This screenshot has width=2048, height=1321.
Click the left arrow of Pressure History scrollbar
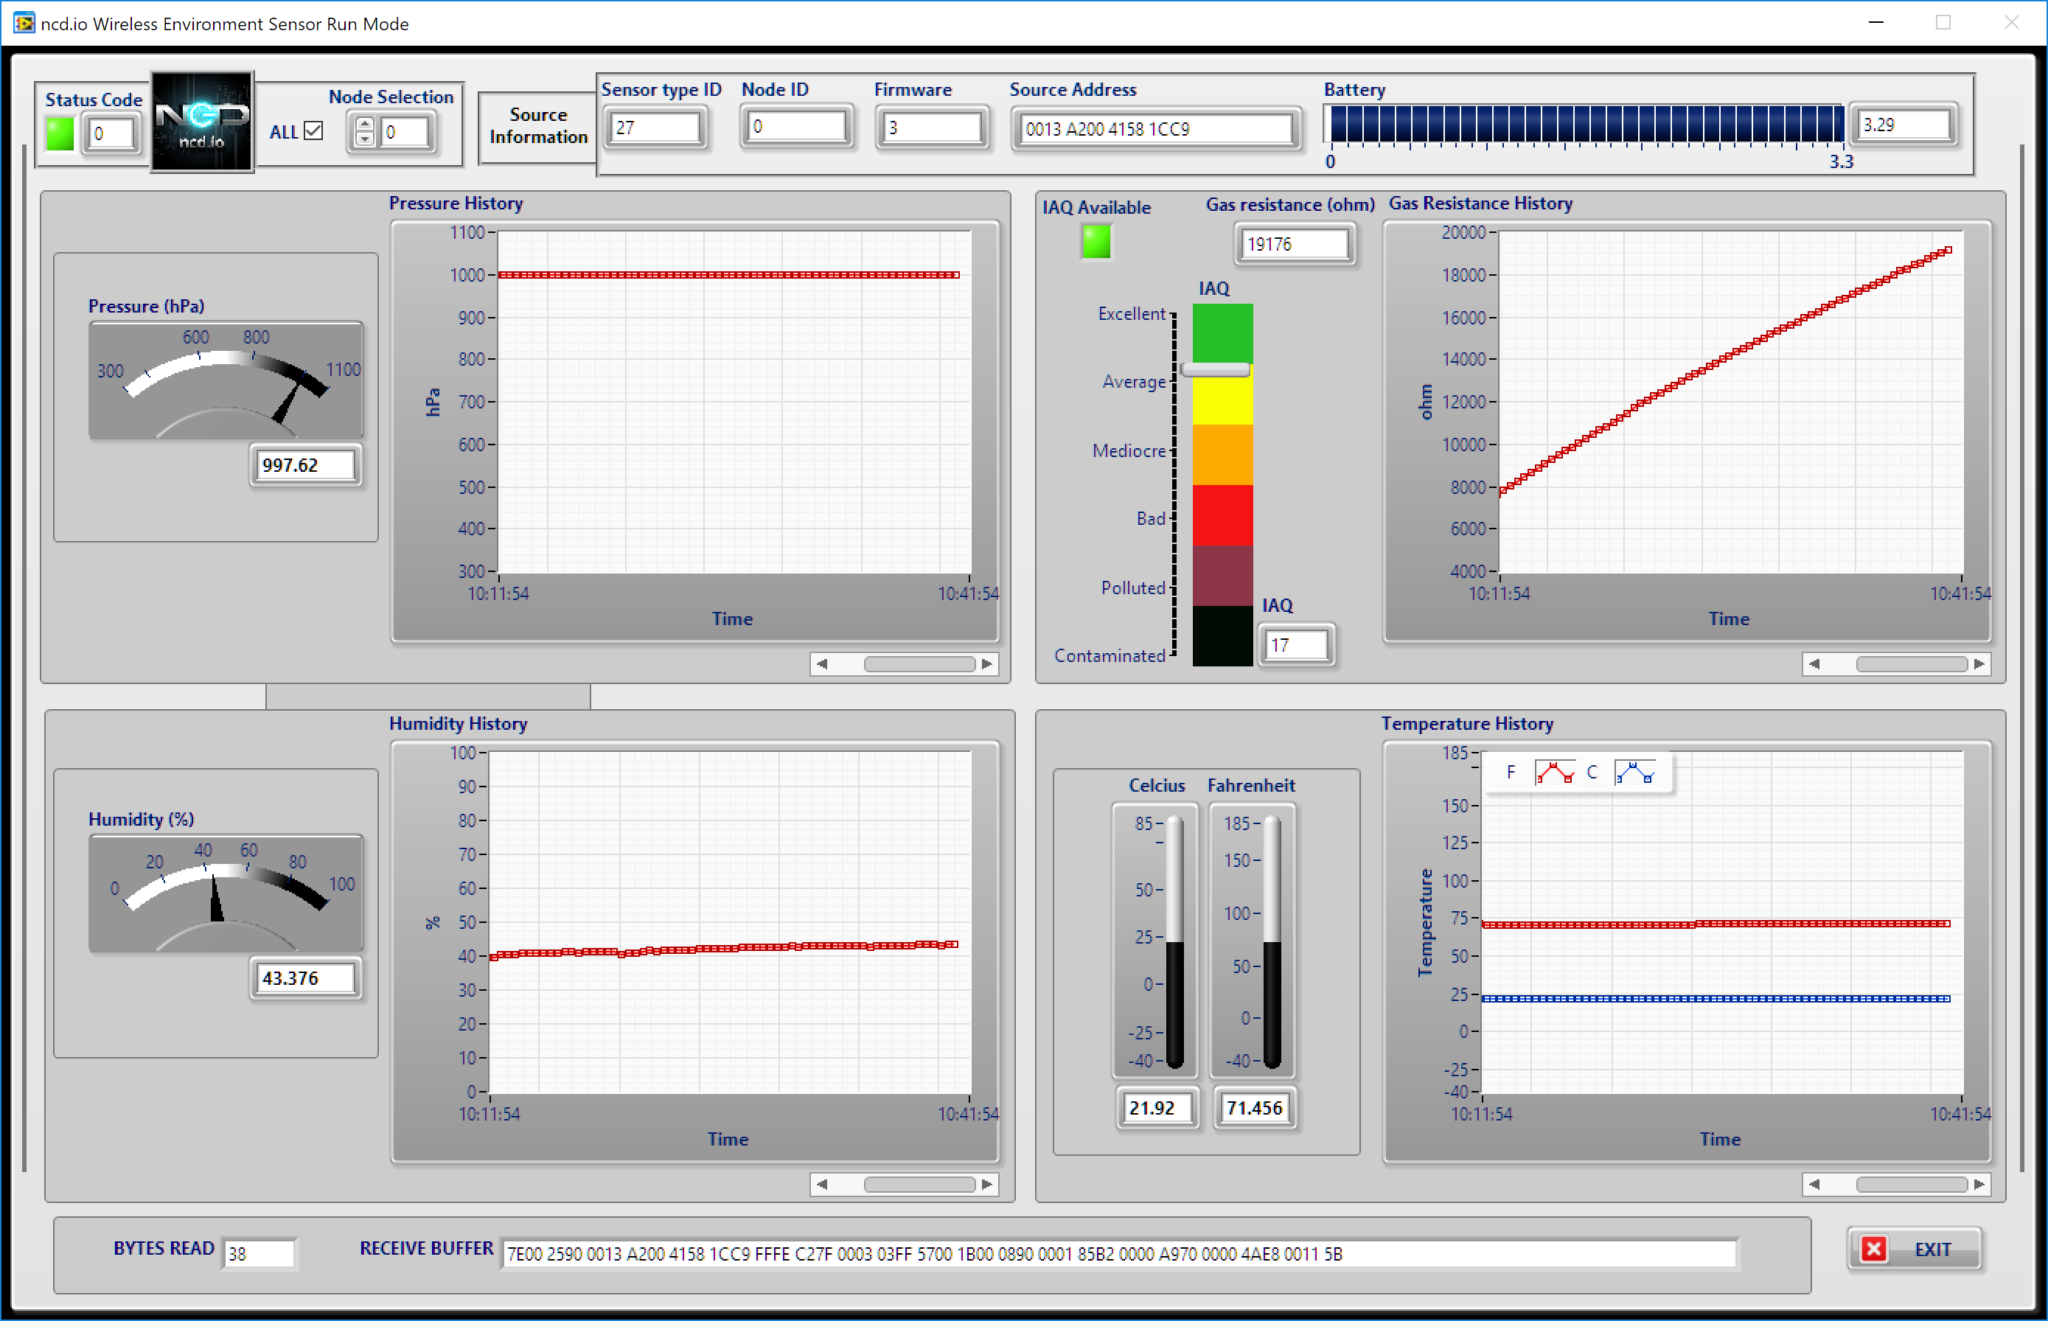click(x=823, y=663)
